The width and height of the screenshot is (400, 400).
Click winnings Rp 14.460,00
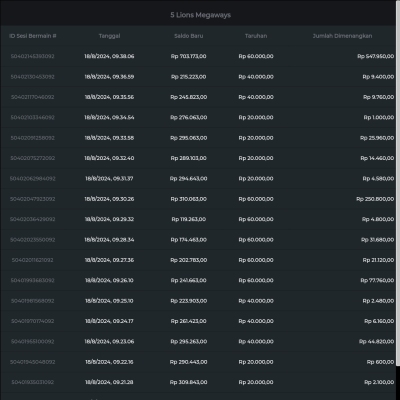point(377,158)
